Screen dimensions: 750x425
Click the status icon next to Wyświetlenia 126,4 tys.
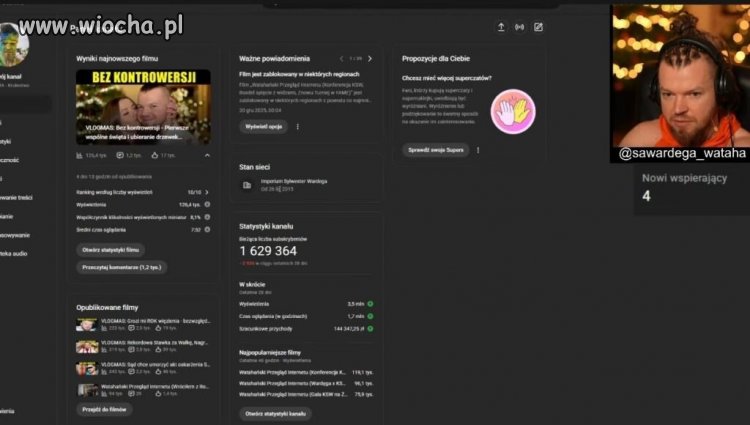208,204
